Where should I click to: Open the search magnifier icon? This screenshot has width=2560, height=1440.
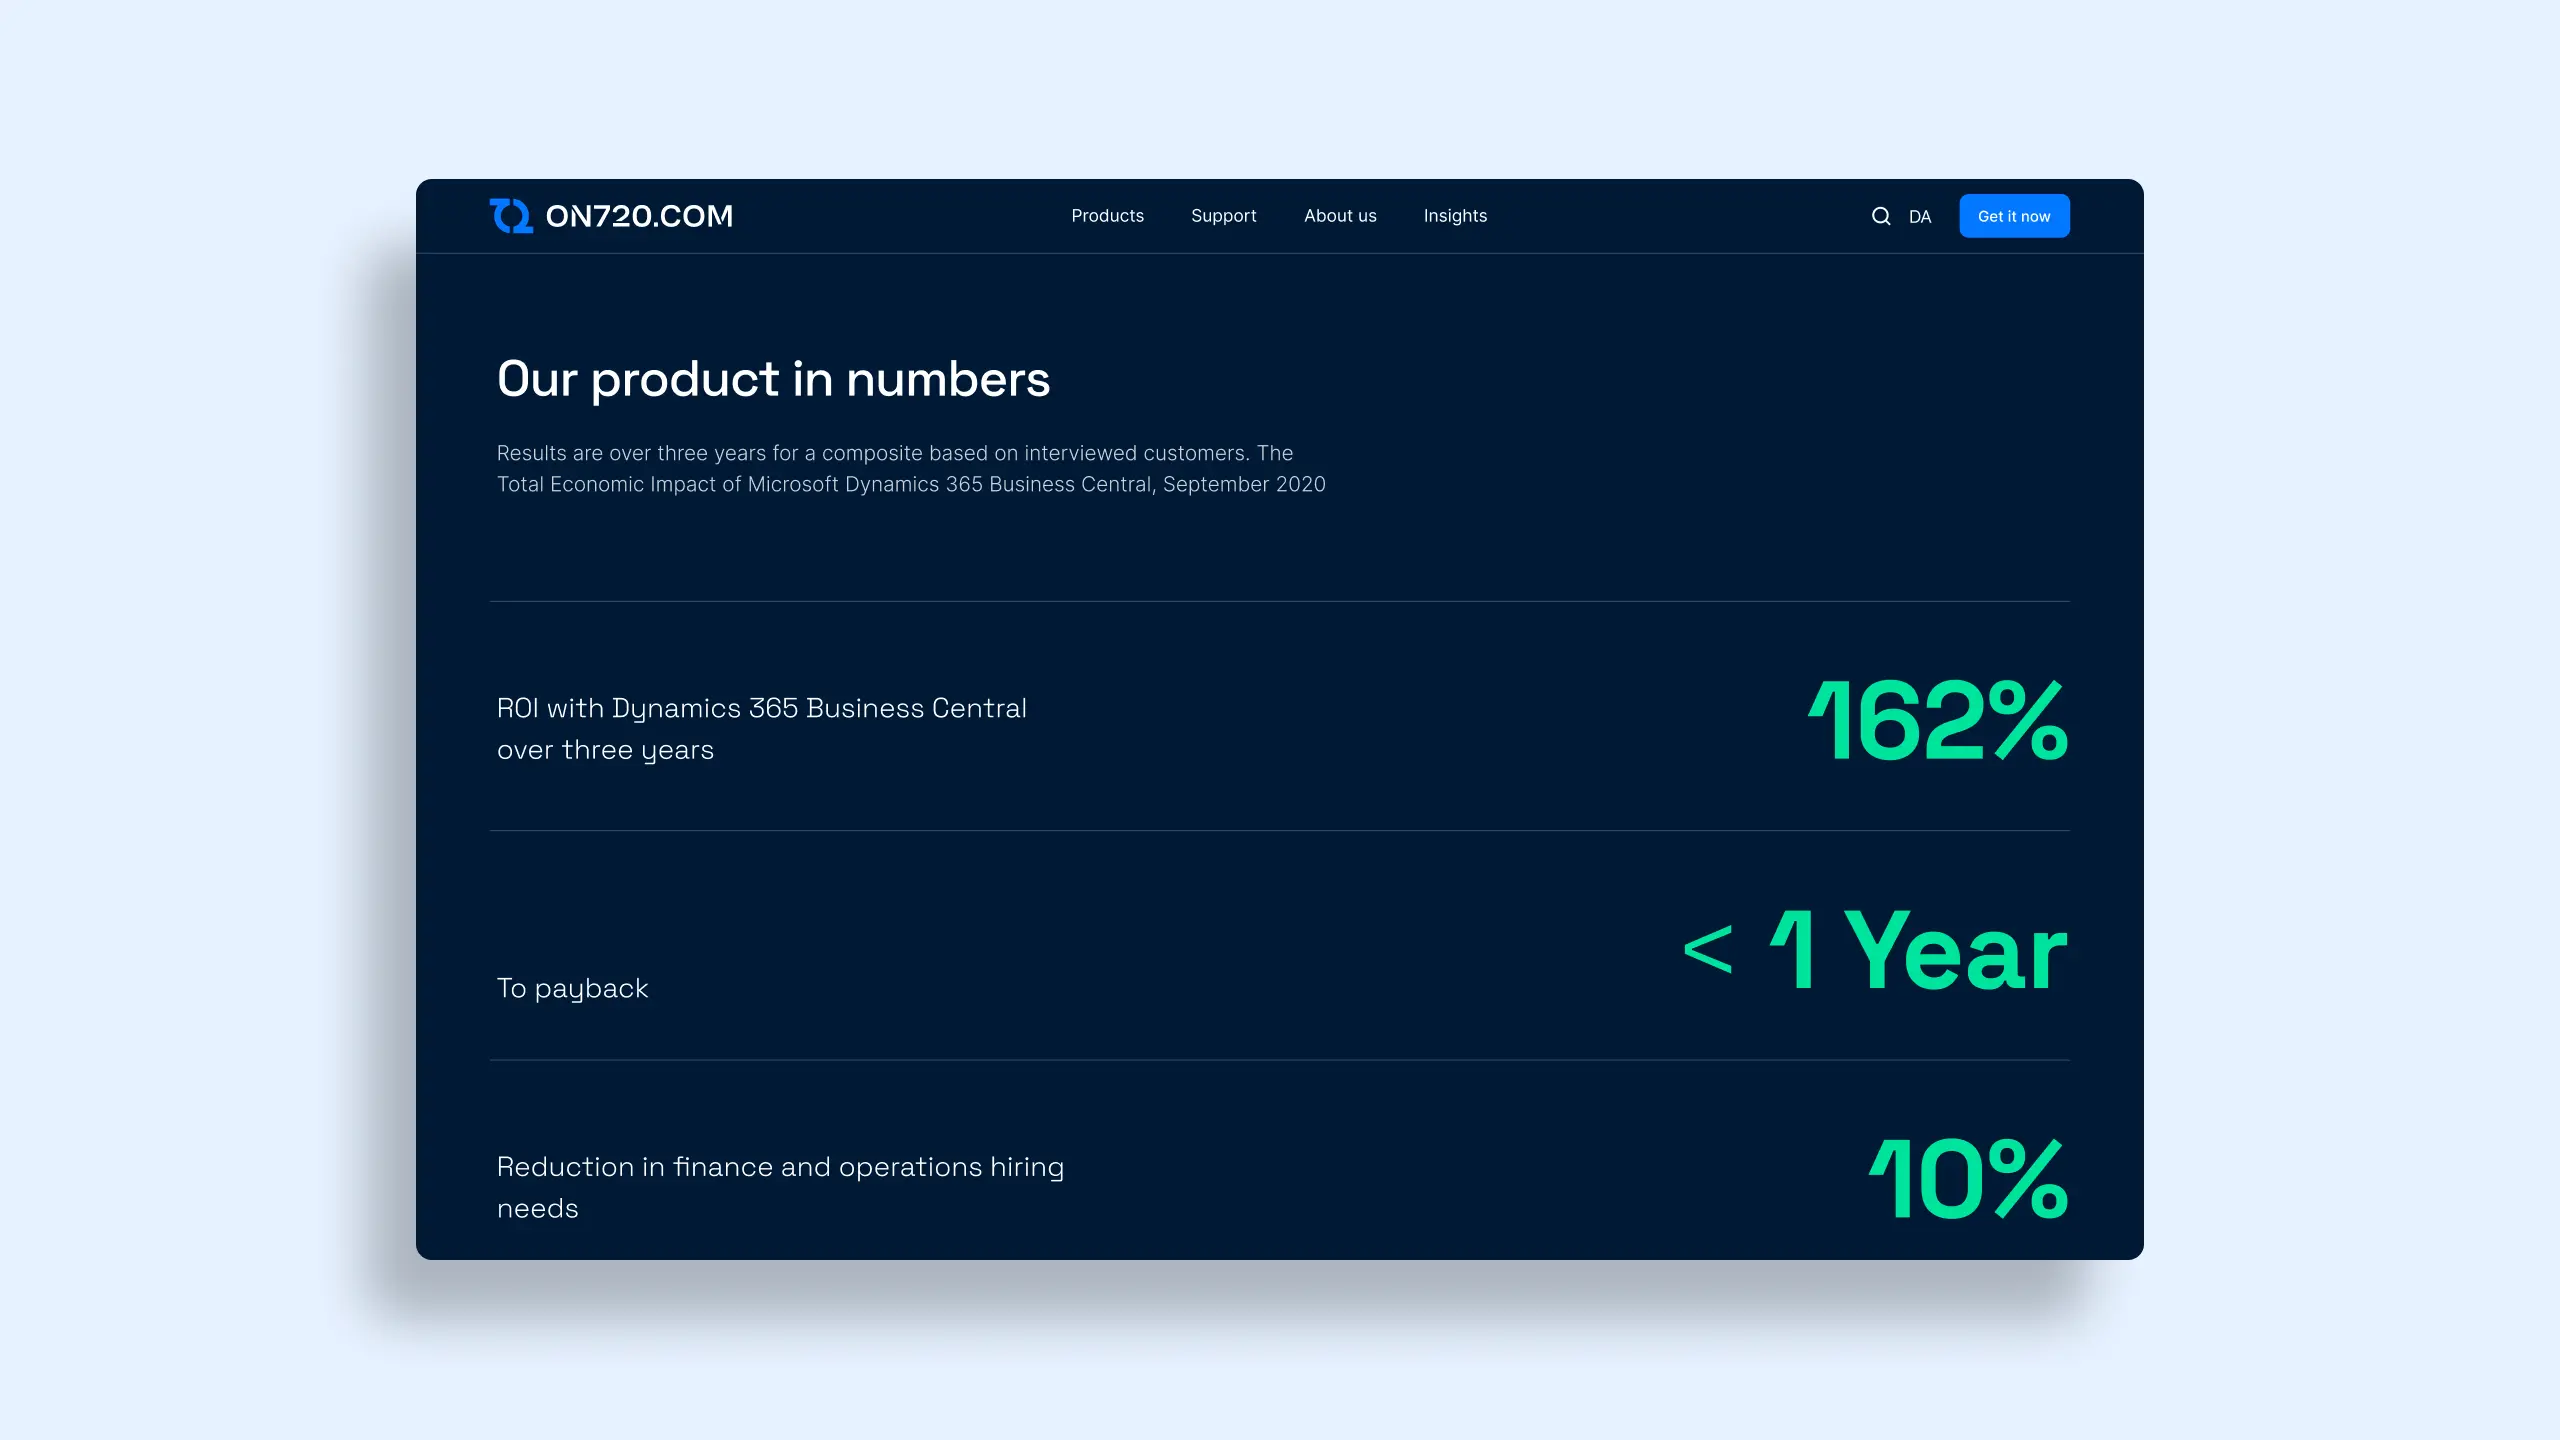[x=1880, y=216]
